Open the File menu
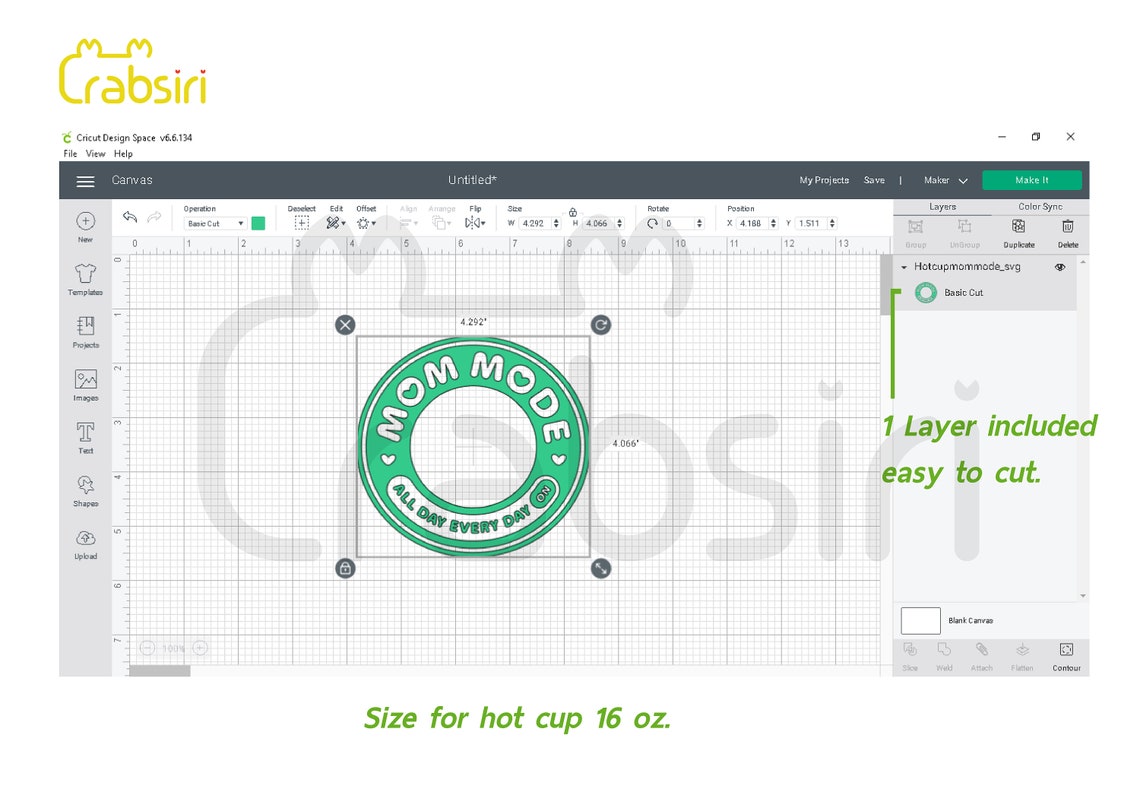Screen dimensions: 1140x789 [x=69, y=153]
